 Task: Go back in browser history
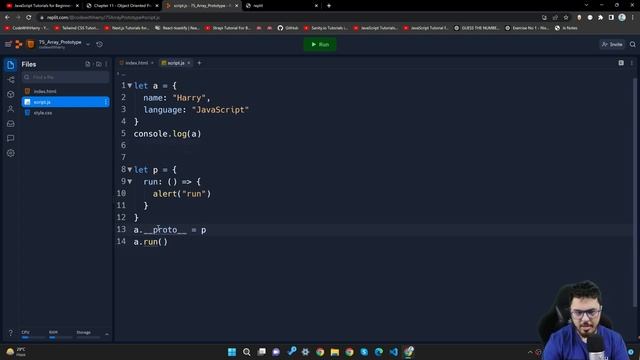tap(7, 17)
